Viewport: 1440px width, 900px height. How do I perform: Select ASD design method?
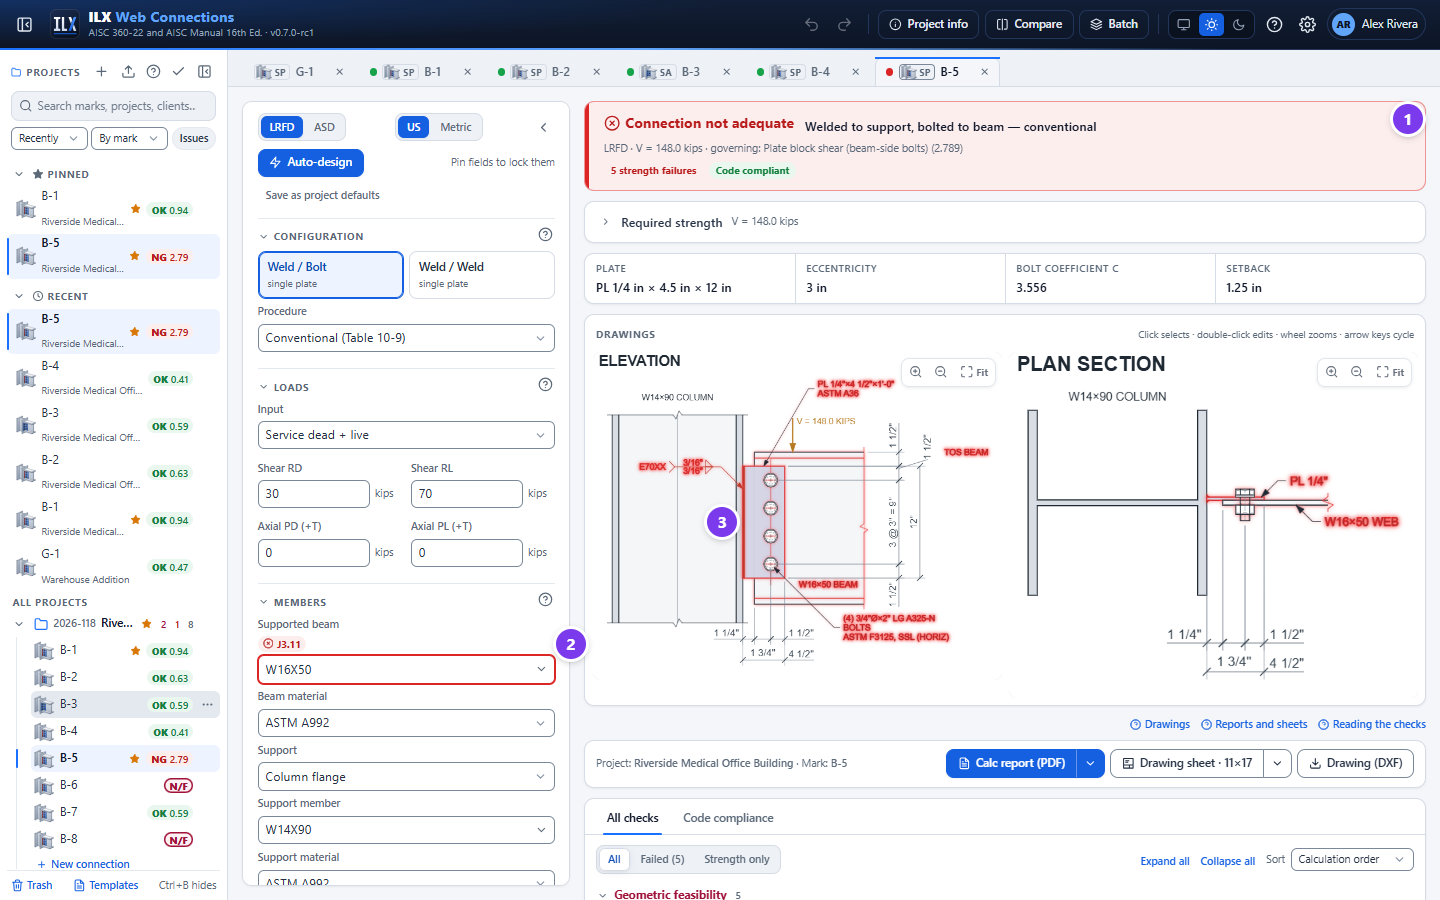point(324,127)
